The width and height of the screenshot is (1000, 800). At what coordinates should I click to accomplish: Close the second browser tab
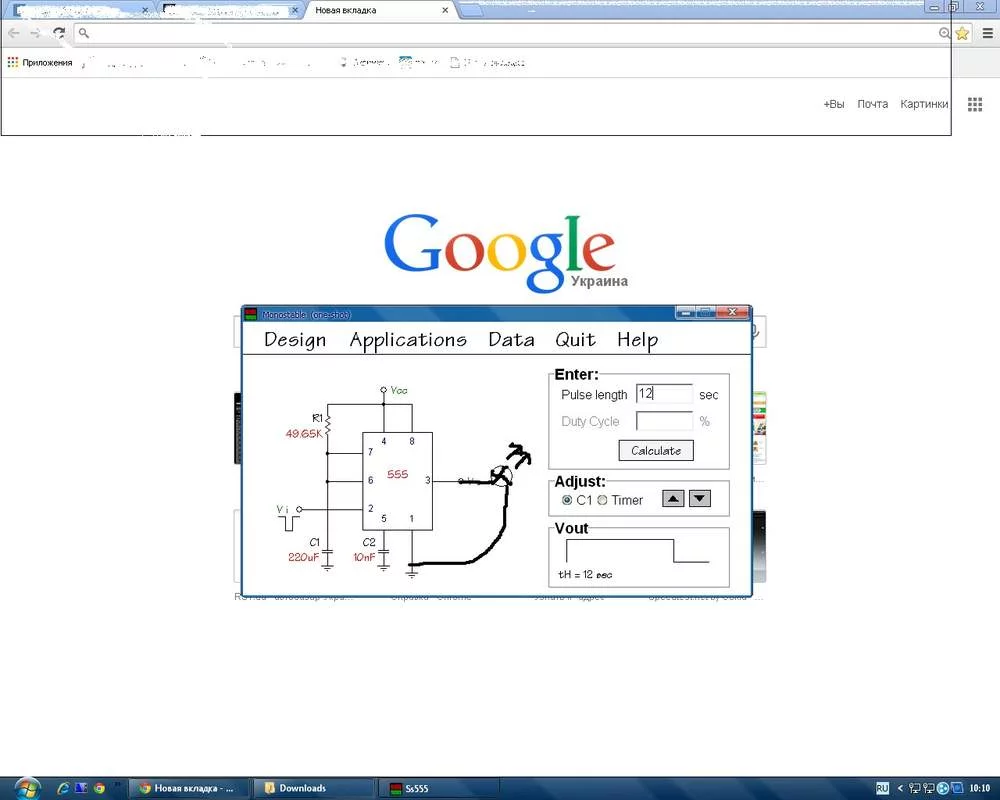[295, 10]
